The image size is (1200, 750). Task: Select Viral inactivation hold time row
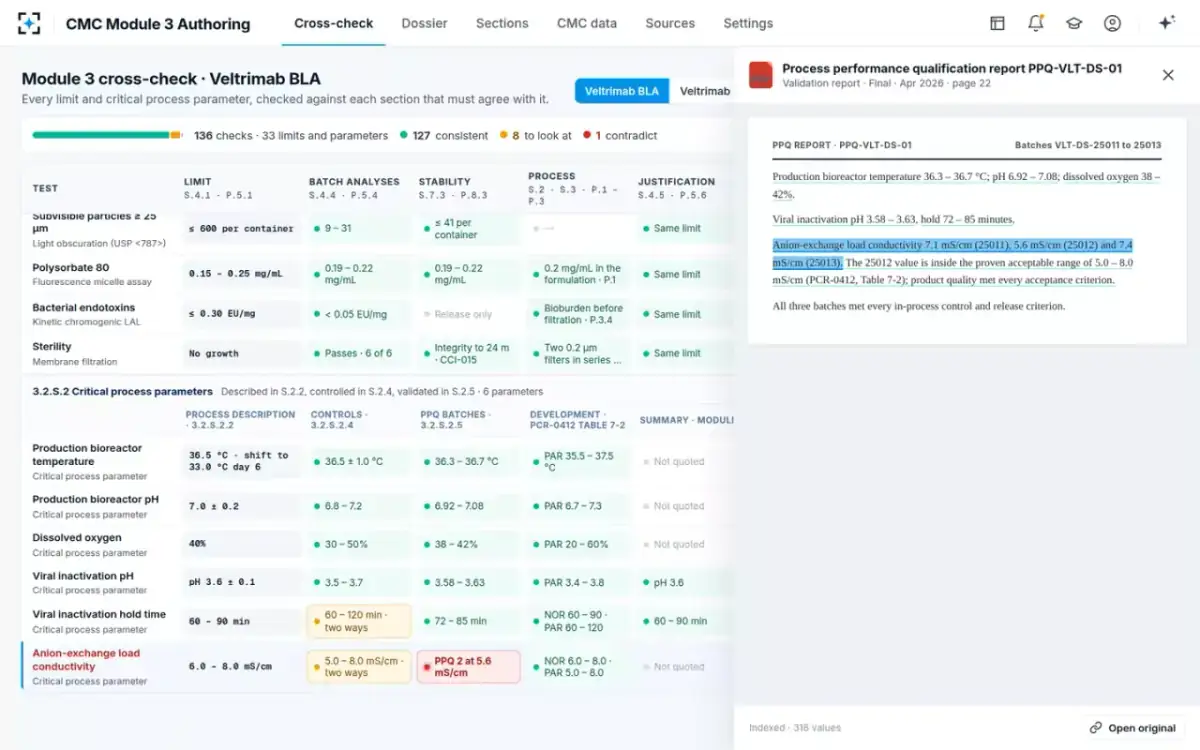(x=377, y=622)
